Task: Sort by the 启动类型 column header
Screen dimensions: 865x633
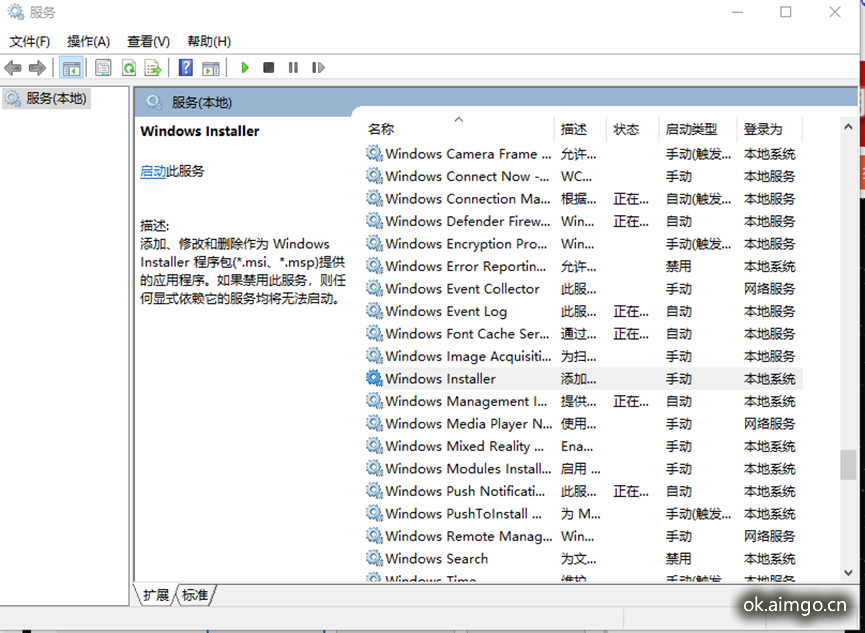Action: [x=698, y=129]
